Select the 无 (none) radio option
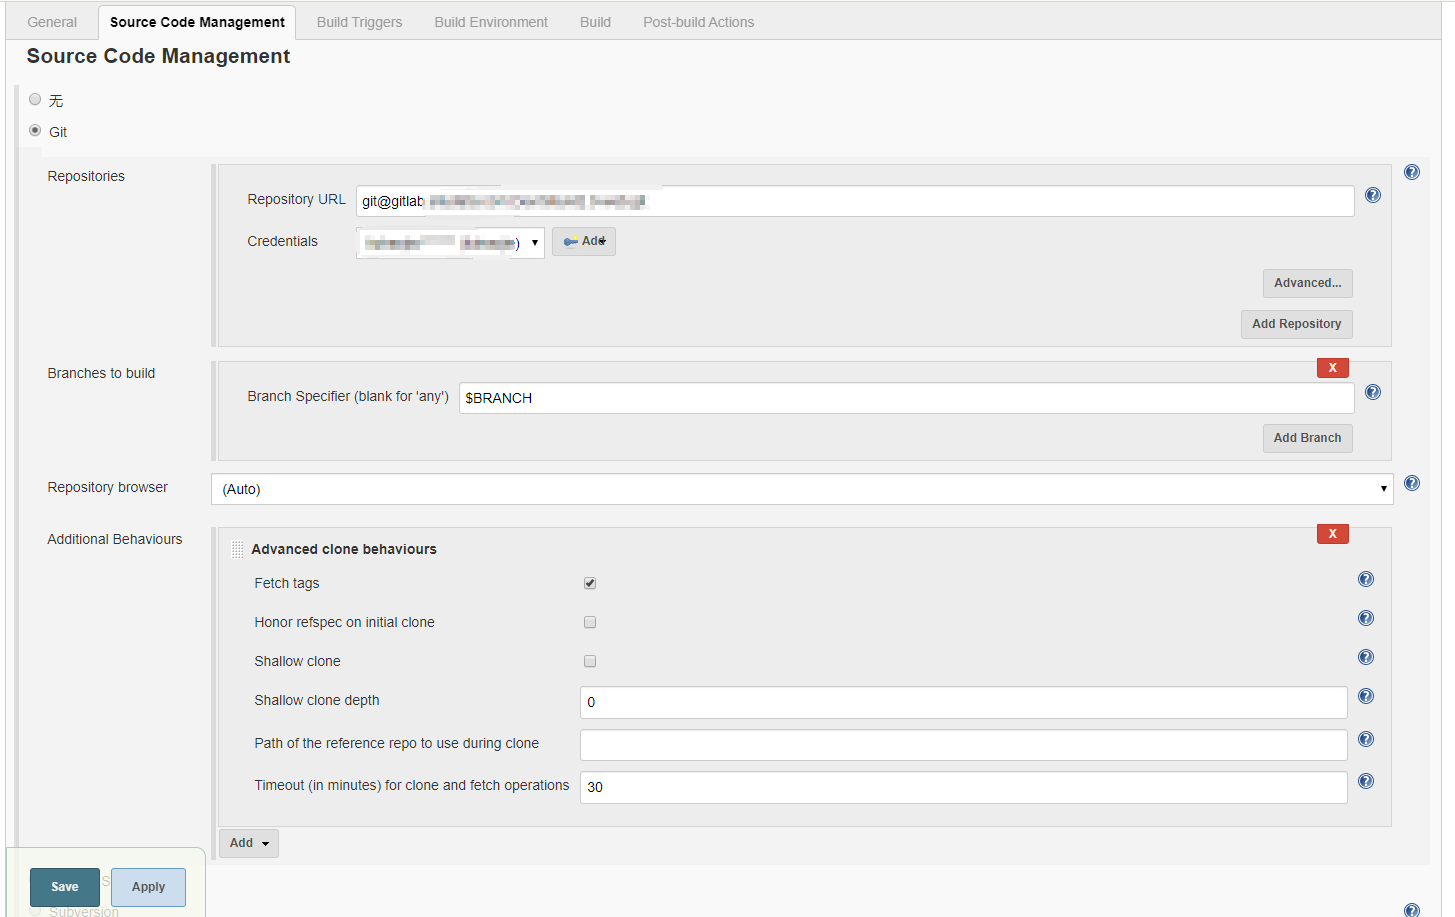This screenshot has width=1455, height=917. point(36,100)
